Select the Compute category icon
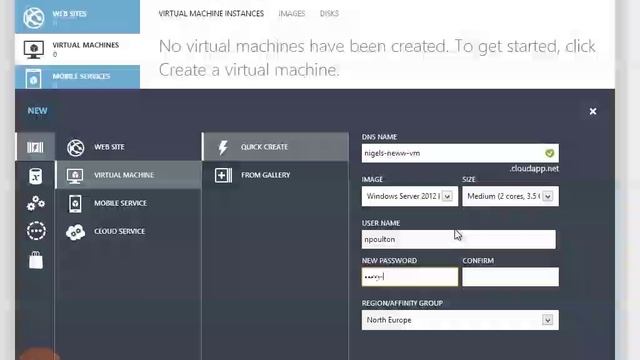The image size is (640, 360). pyautogui.click(x=35, y=147)
